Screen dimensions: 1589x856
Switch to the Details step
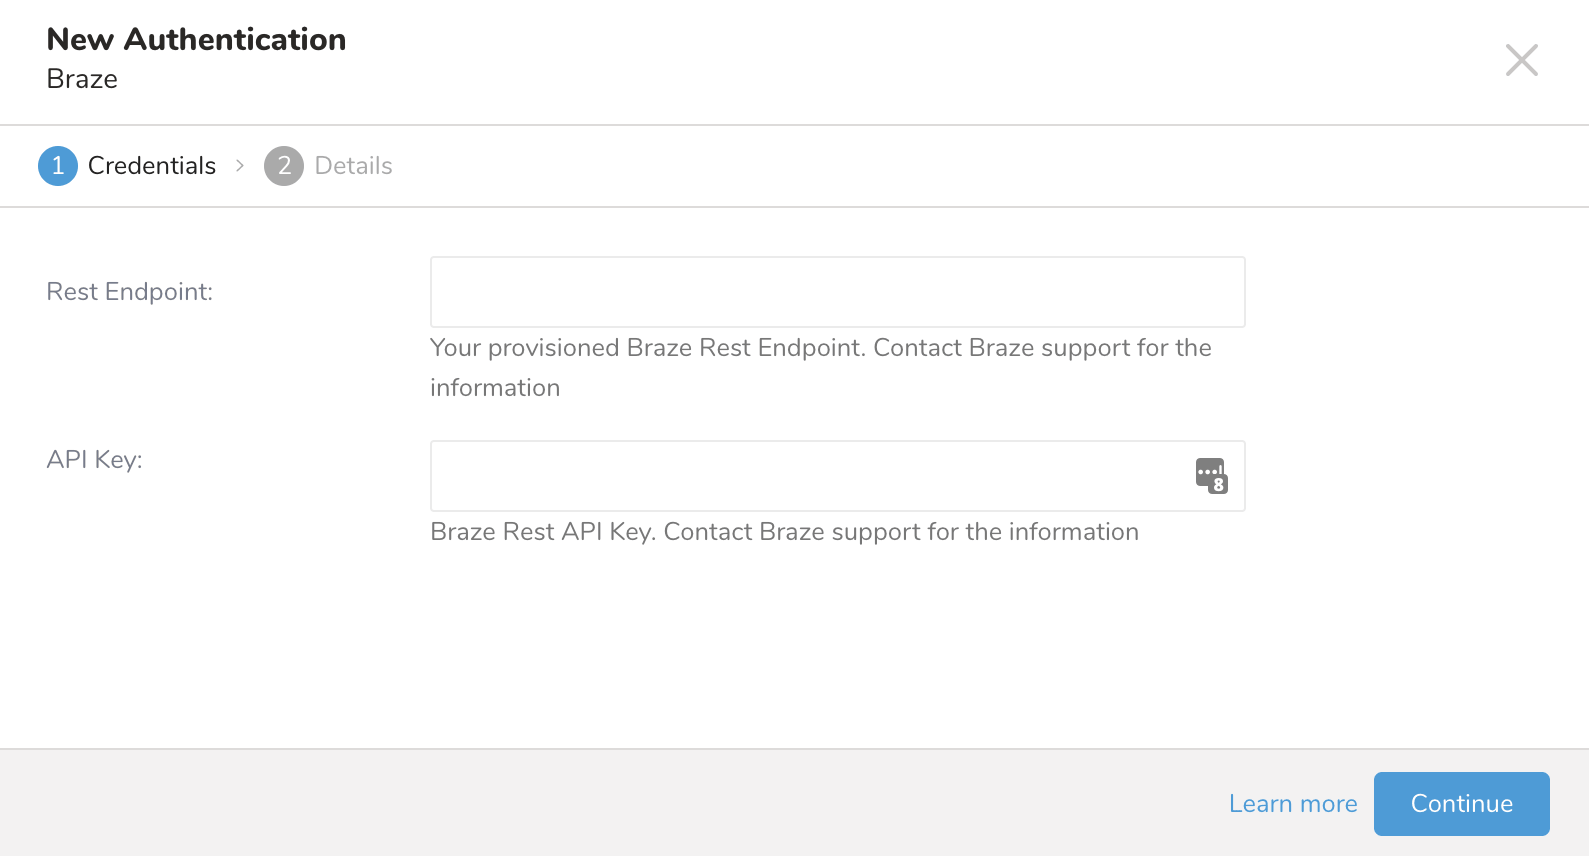353,166
